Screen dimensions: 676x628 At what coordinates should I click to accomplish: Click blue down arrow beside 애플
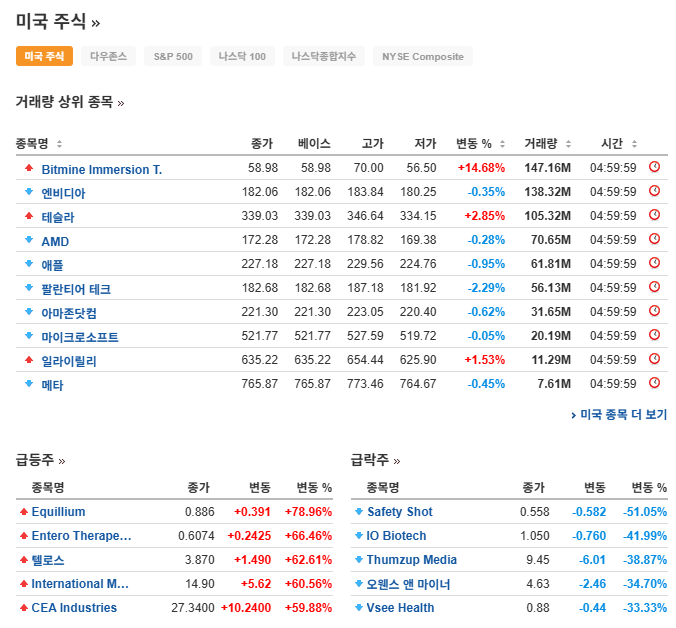point(29,263)
